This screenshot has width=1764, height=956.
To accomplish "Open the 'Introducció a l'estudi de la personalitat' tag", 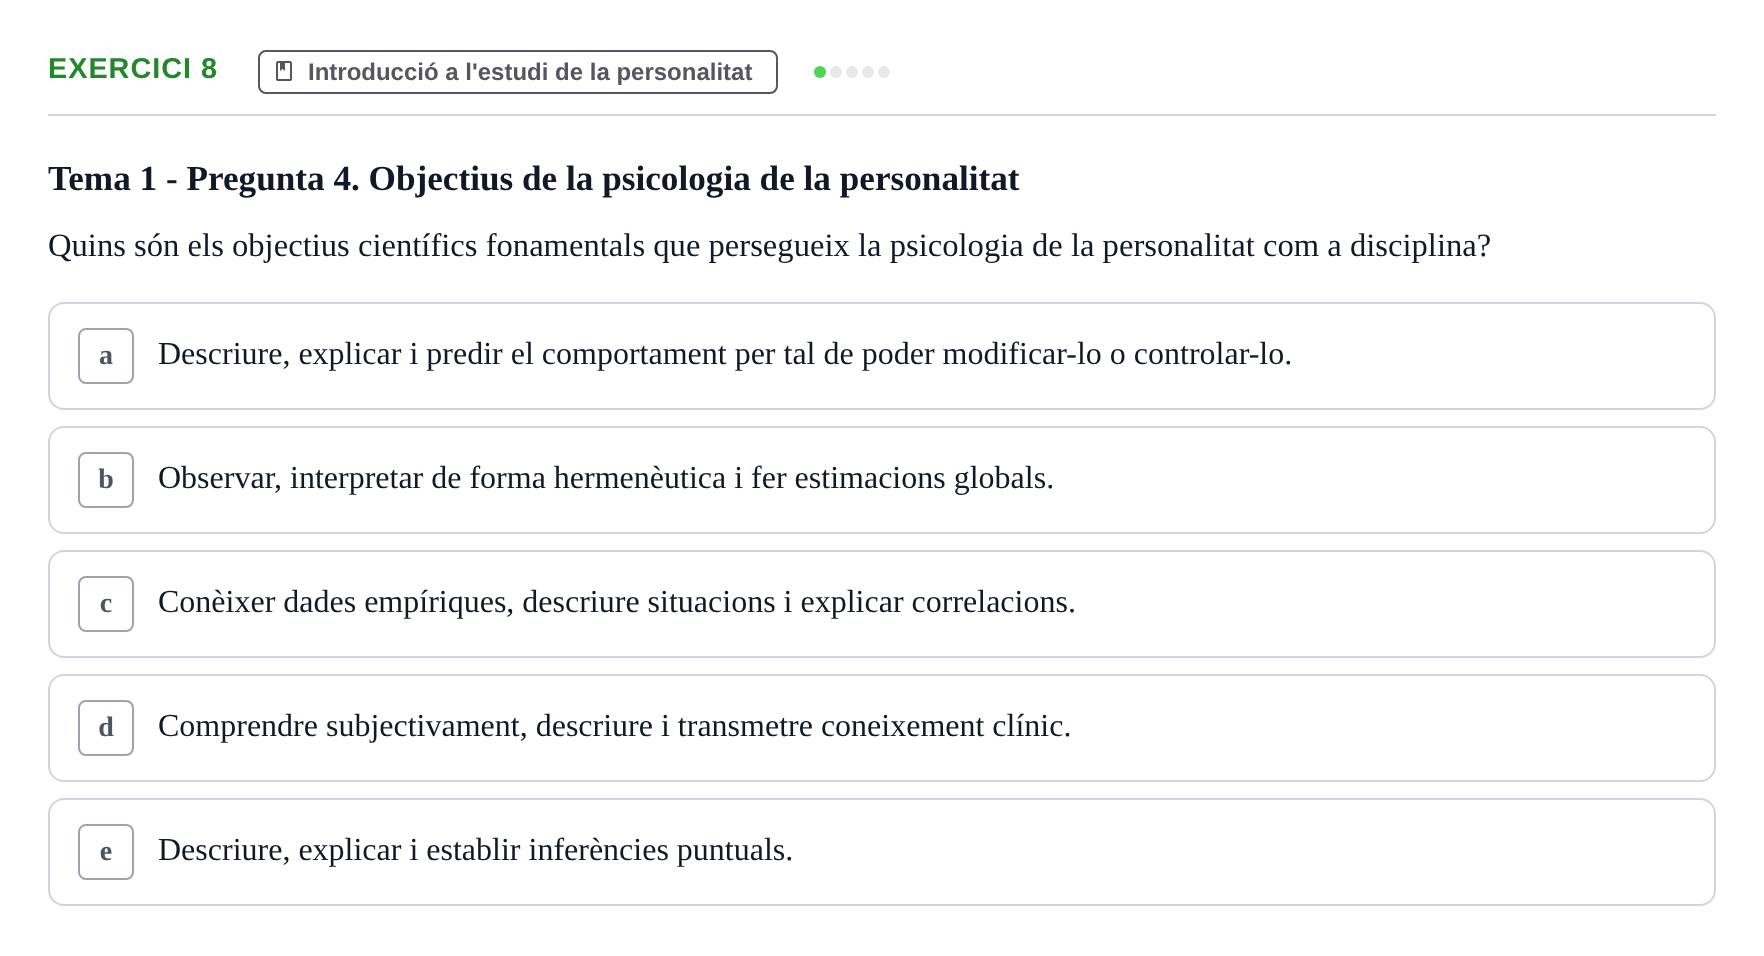I will point(518,72).
